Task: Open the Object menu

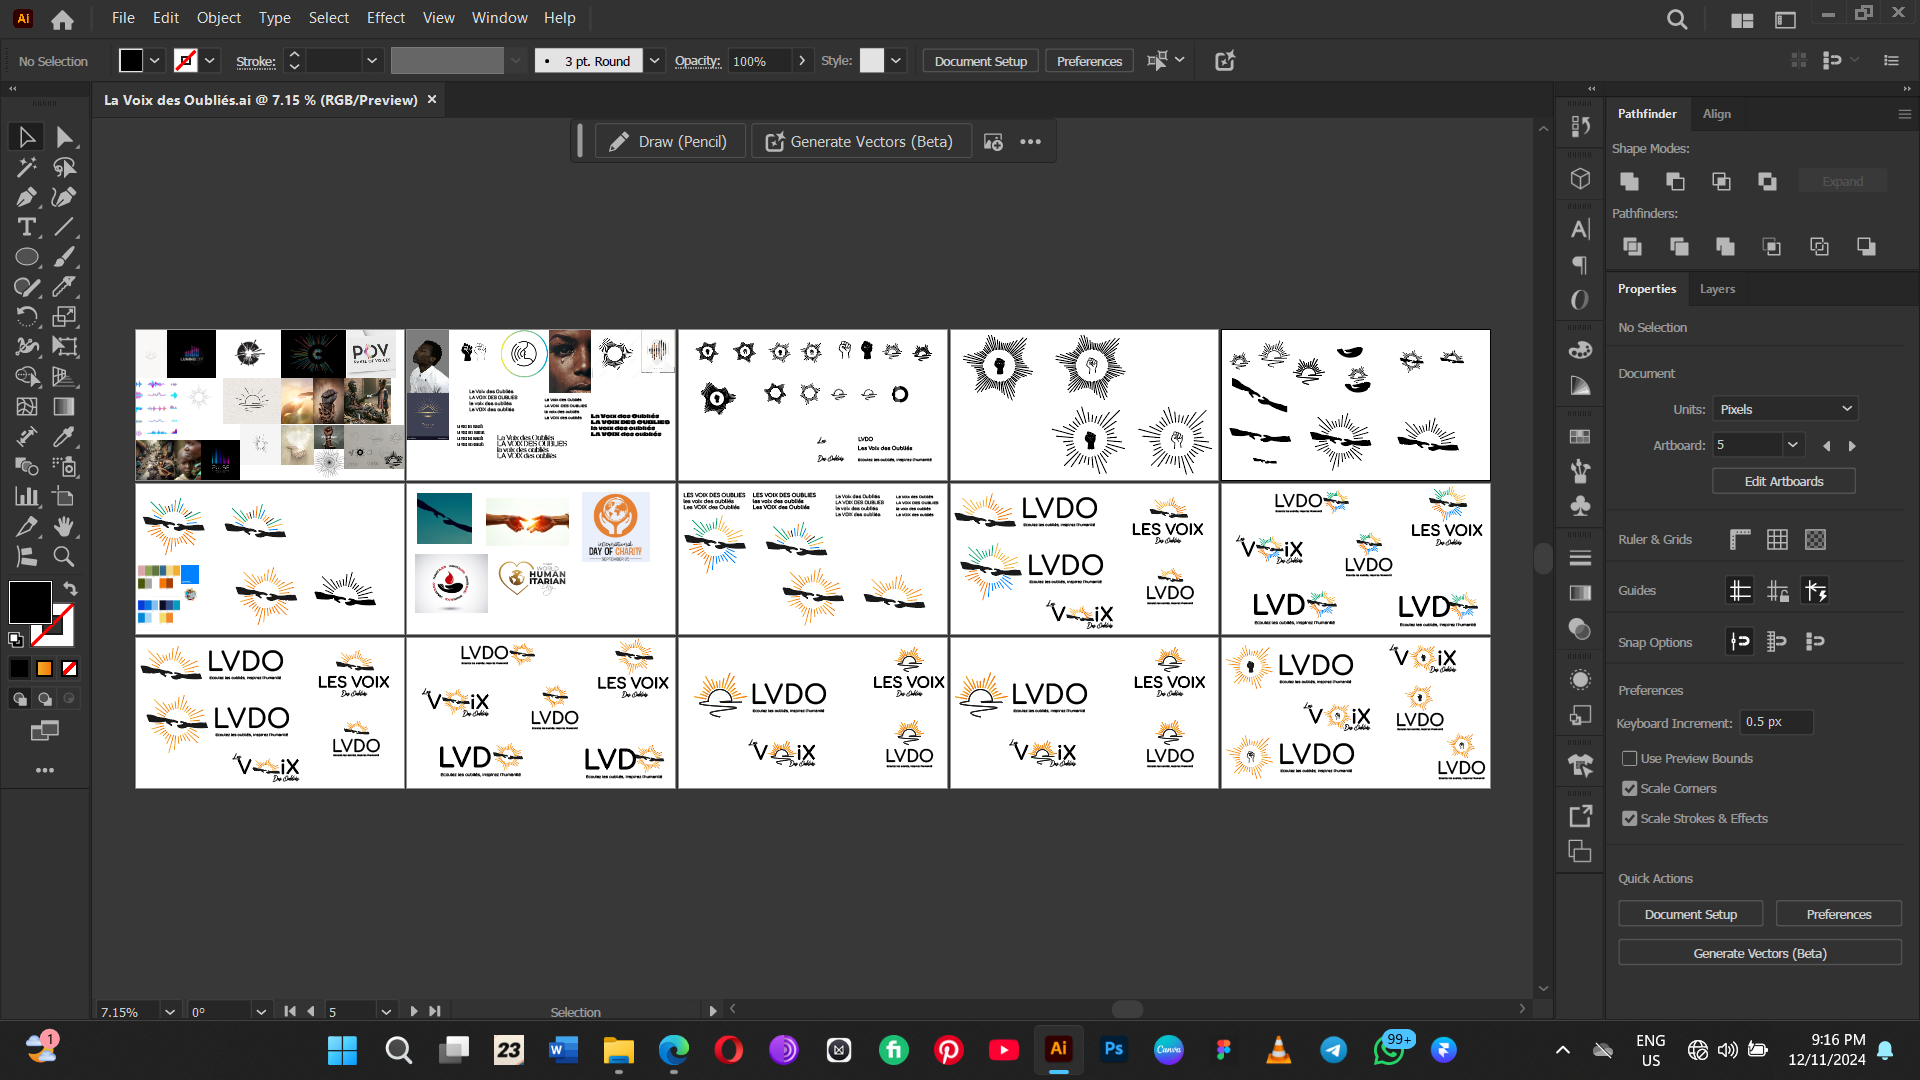Action: click(219, 18)
